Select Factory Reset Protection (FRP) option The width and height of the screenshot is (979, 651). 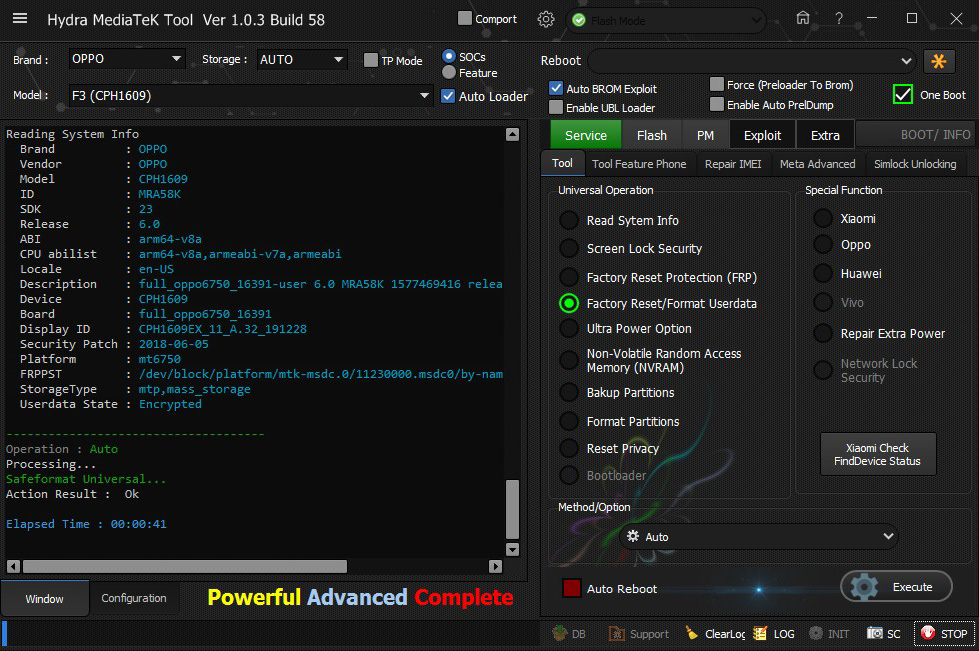click(569, 277)
